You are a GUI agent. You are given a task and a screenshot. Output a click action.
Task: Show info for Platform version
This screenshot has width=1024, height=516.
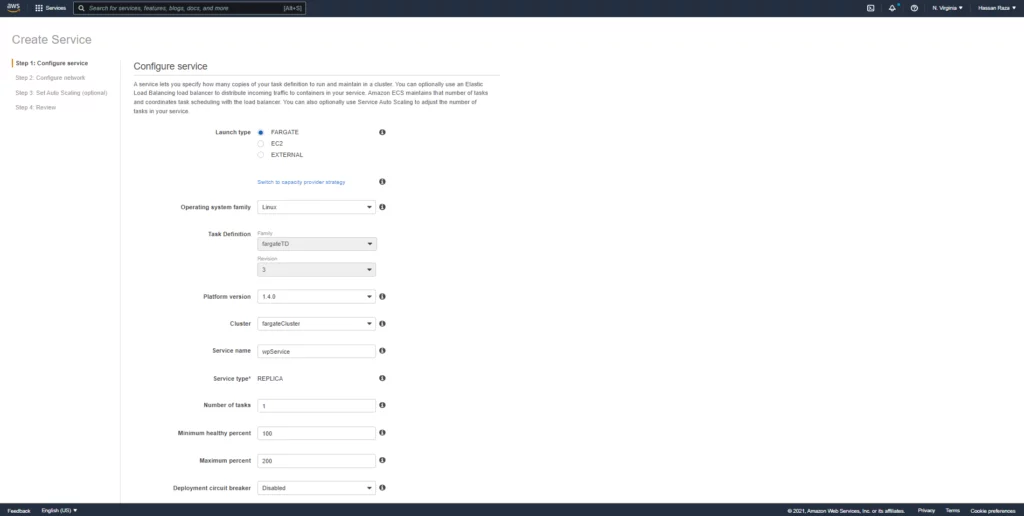click(x=382, y=297)
